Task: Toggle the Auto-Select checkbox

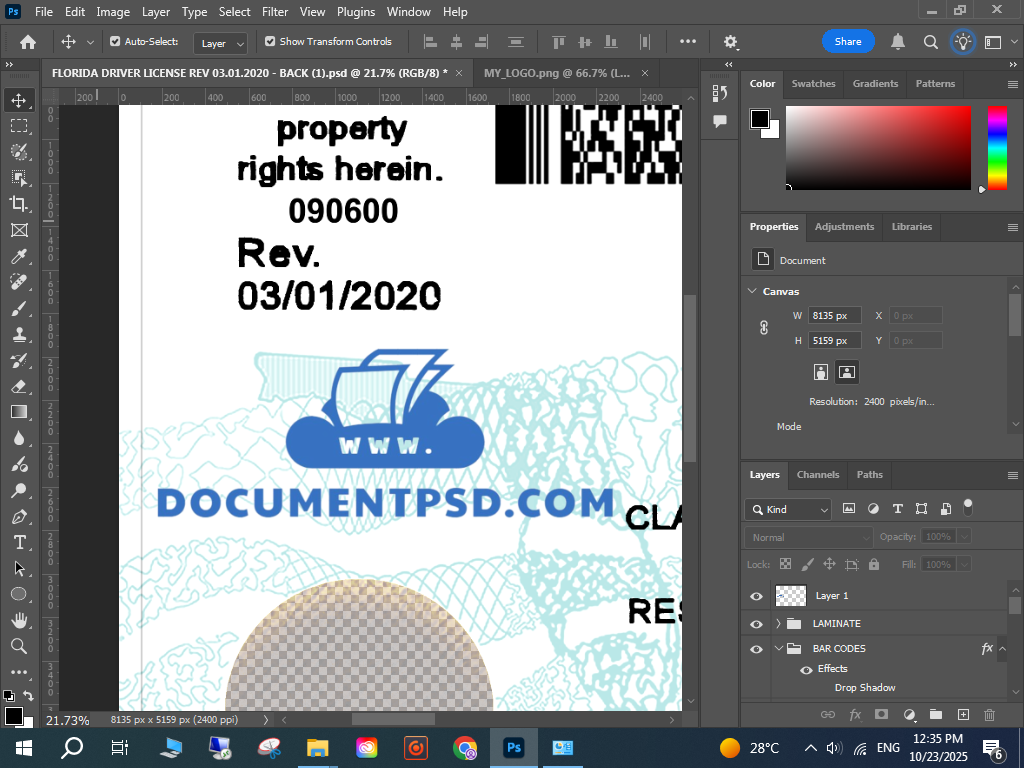Action: click(115, 42)
